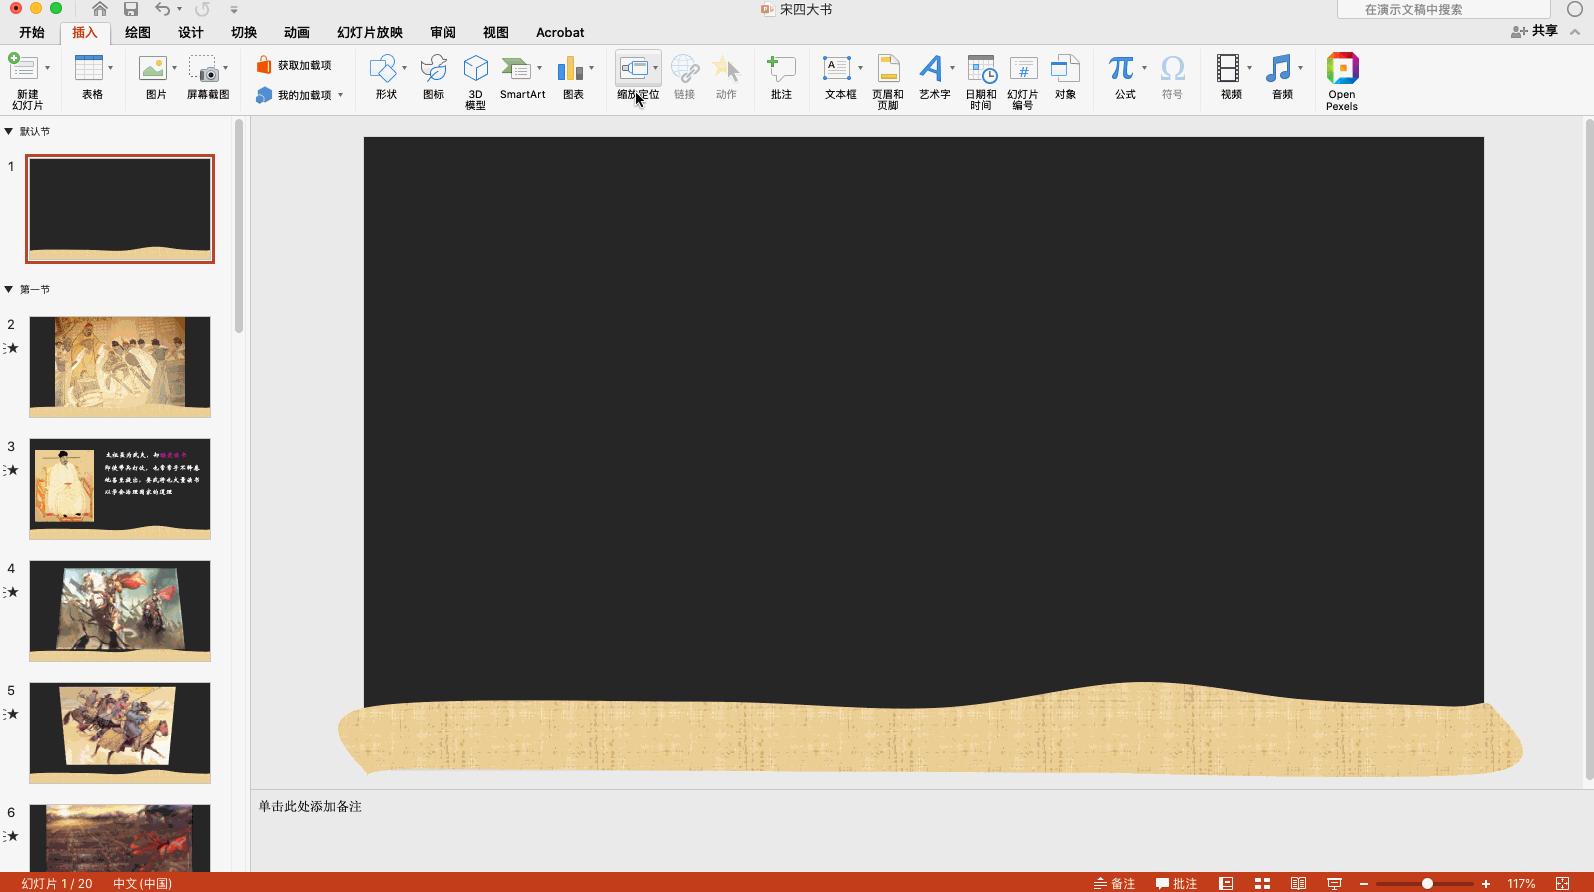Insert 页眉和页脚 (header and footer)
The image size is (1594, 892).
(887, 70)
